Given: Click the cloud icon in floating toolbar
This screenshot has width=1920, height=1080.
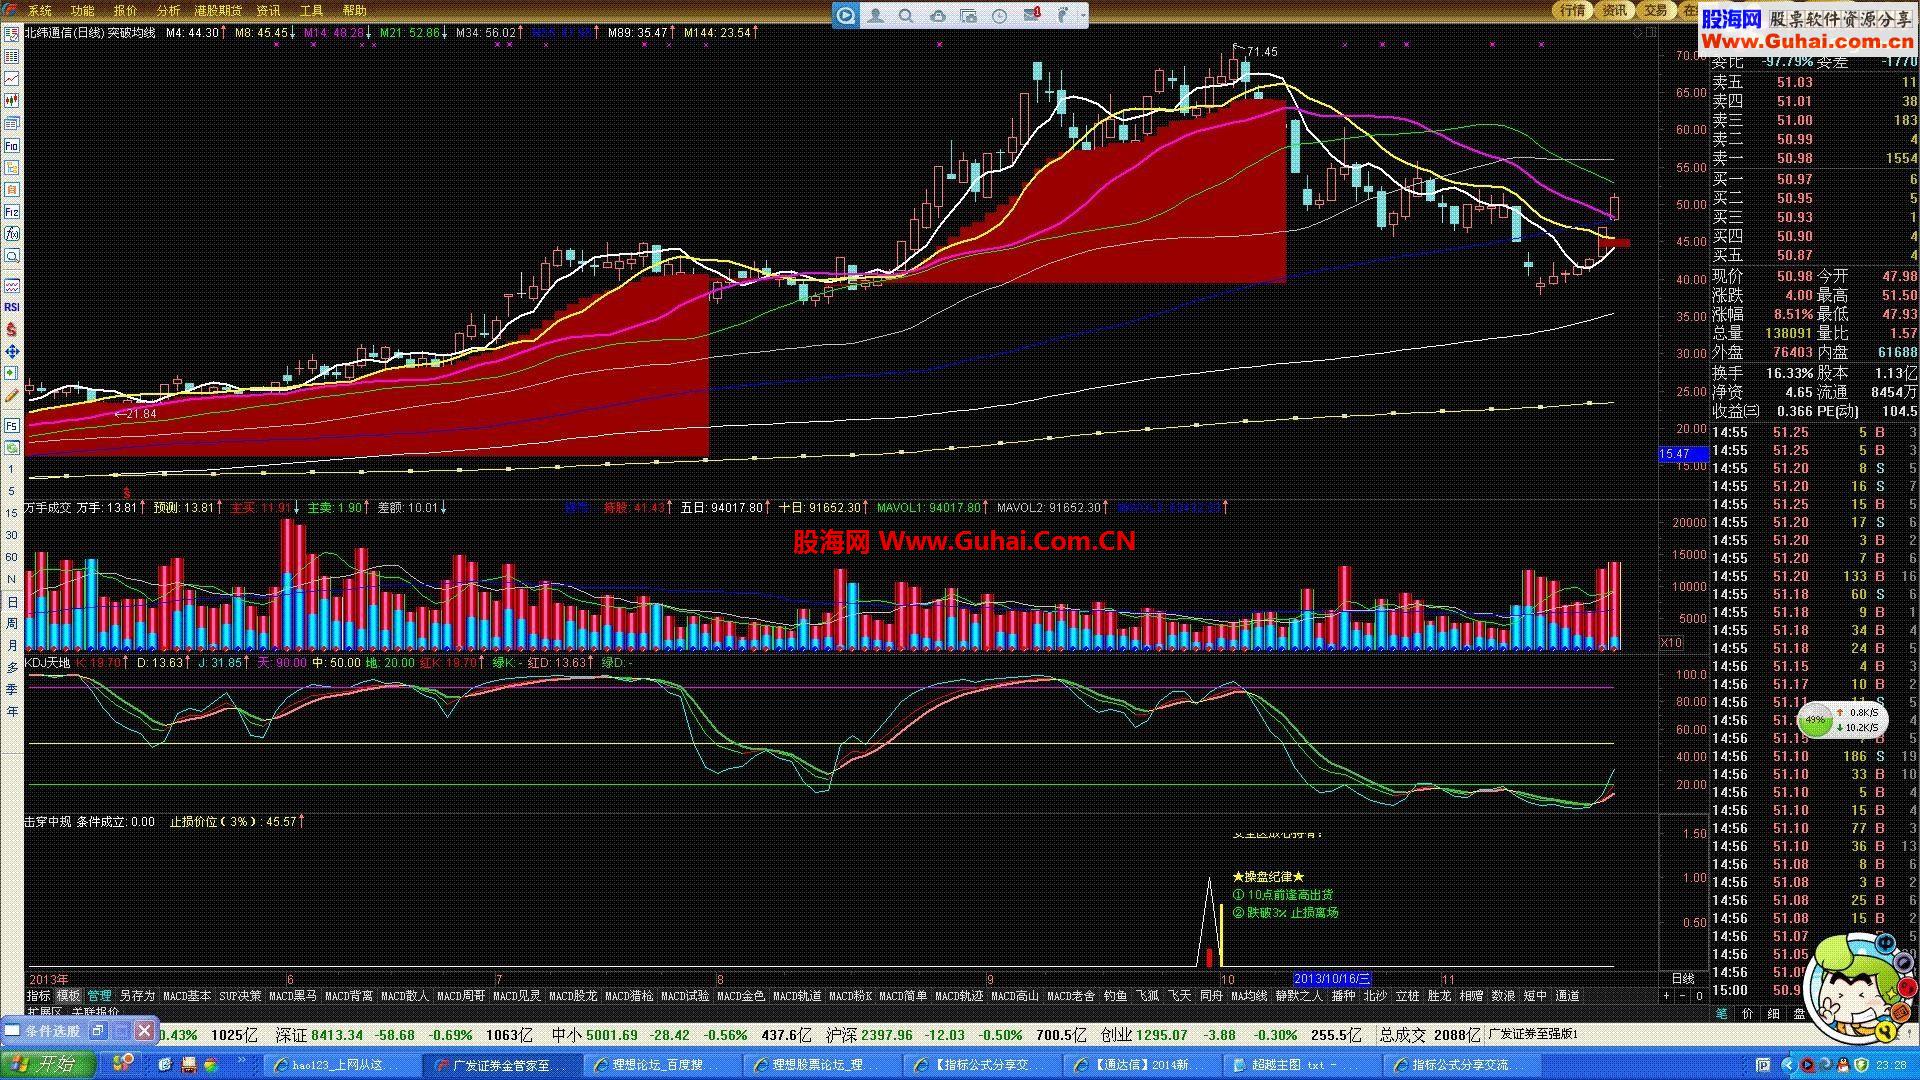Looking at the screenshot, I should (937, 15).
